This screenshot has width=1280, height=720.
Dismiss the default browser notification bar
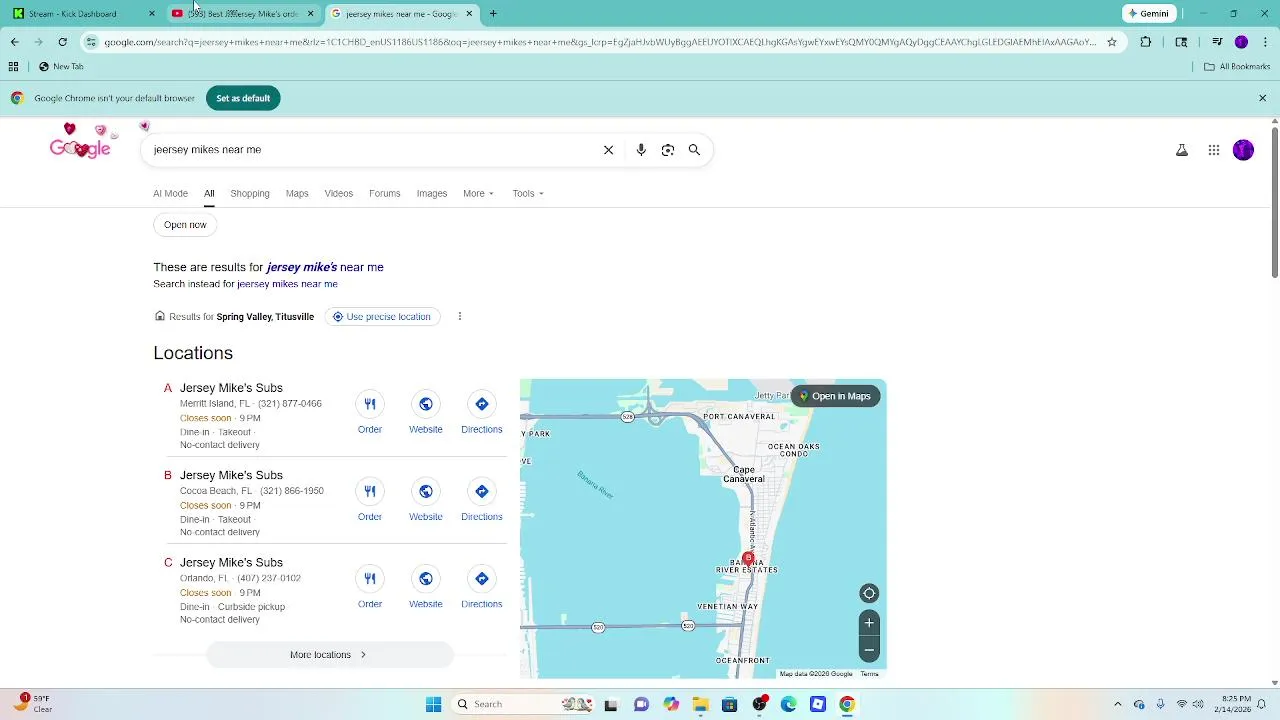(x=1263, y=98)
